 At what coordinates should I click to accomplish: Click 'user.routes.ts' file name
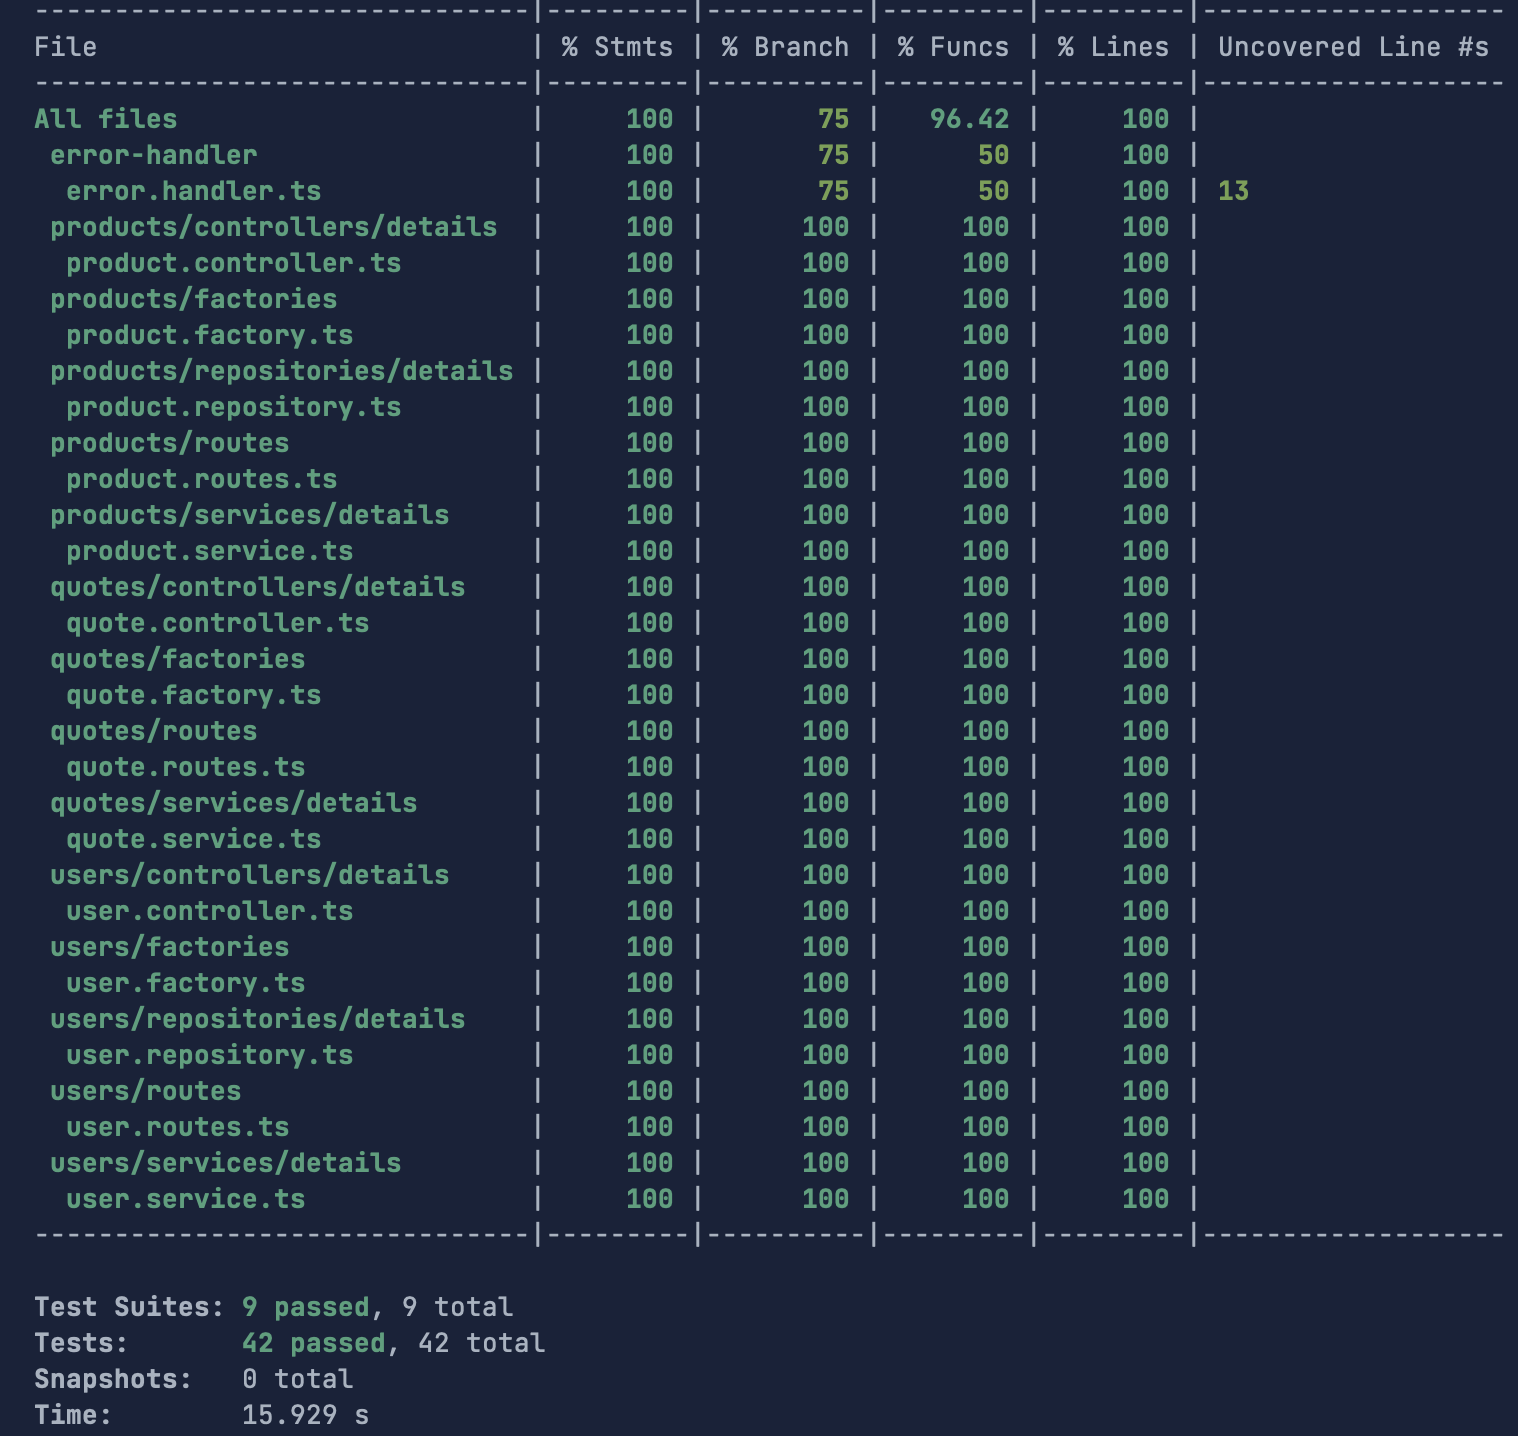pyautogui.click(x=177, y=1127)
